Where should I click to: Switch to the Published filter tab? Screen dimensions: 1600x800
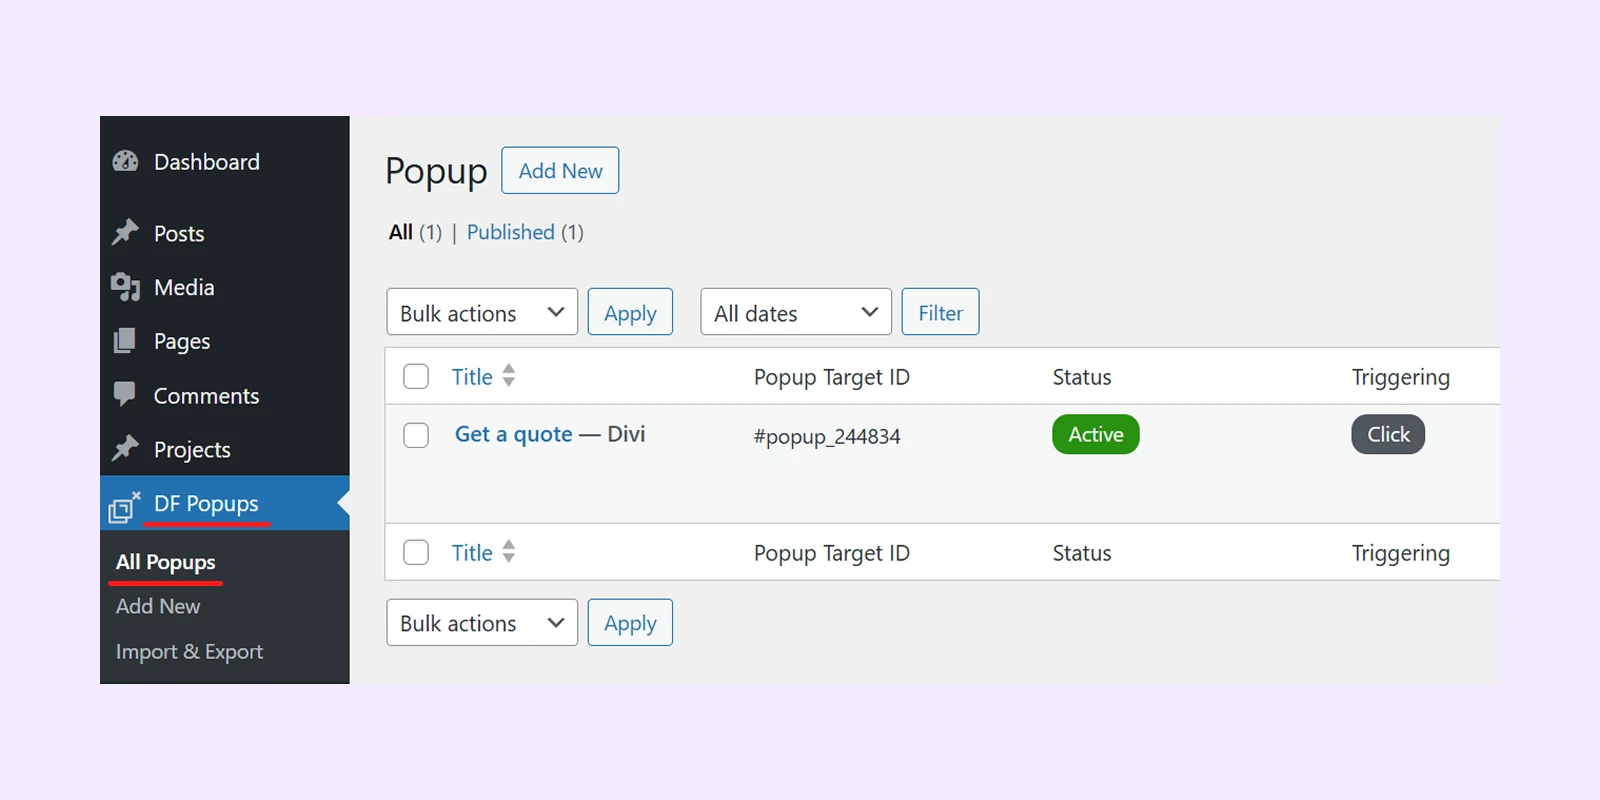pyautogui.click(x=510, y=232)
